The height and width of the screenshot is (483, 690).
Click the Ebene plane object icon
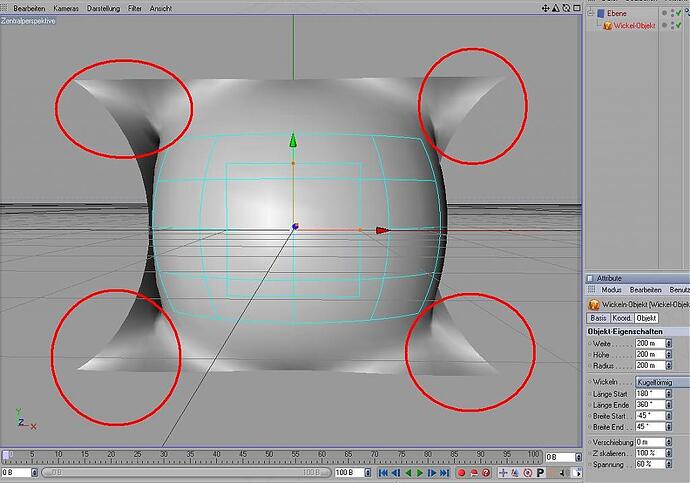pyautogui.click(x=600, y=14)
